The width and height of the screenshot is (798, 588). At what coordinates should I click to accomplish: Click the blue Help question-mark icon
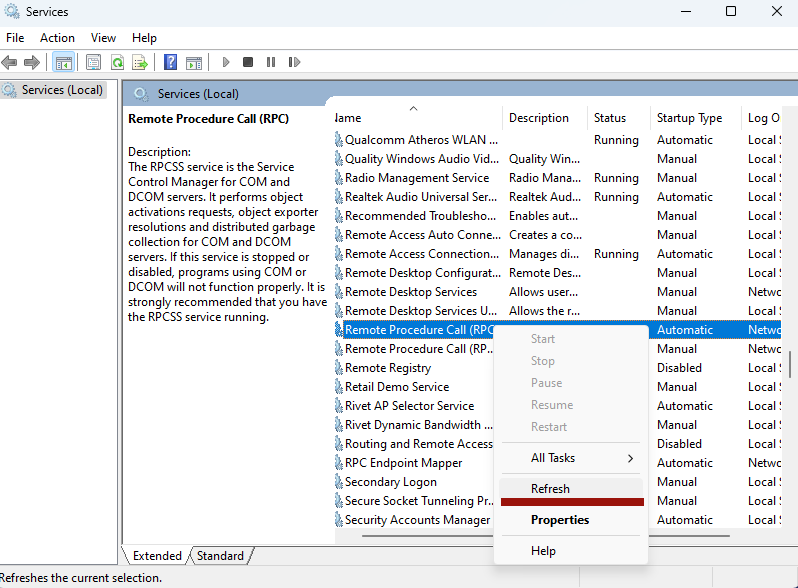pos(171,62)
